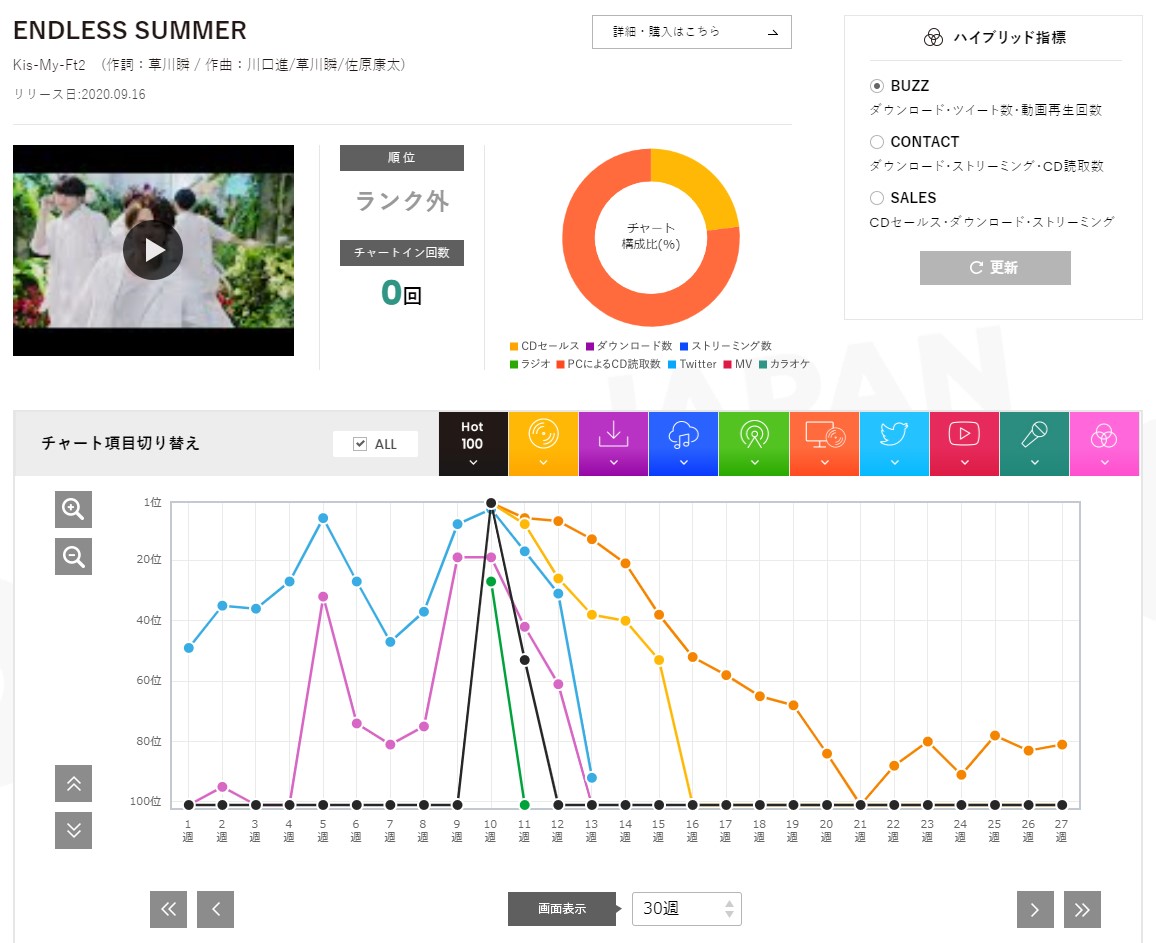Go to the previous chart page

pos(215,909)
